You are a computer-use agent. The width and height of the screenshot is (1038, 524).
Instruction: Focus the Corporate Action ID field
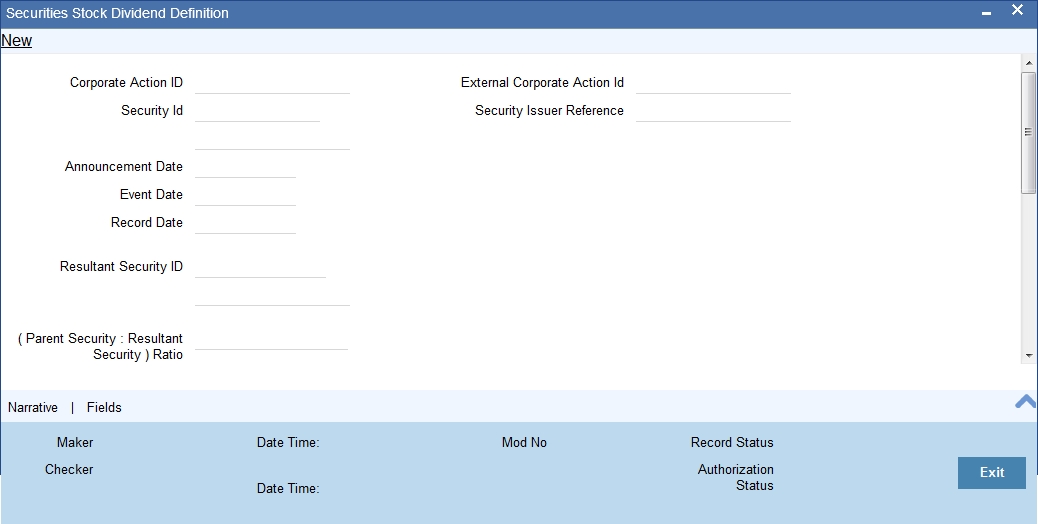click(x=272, y=83)
